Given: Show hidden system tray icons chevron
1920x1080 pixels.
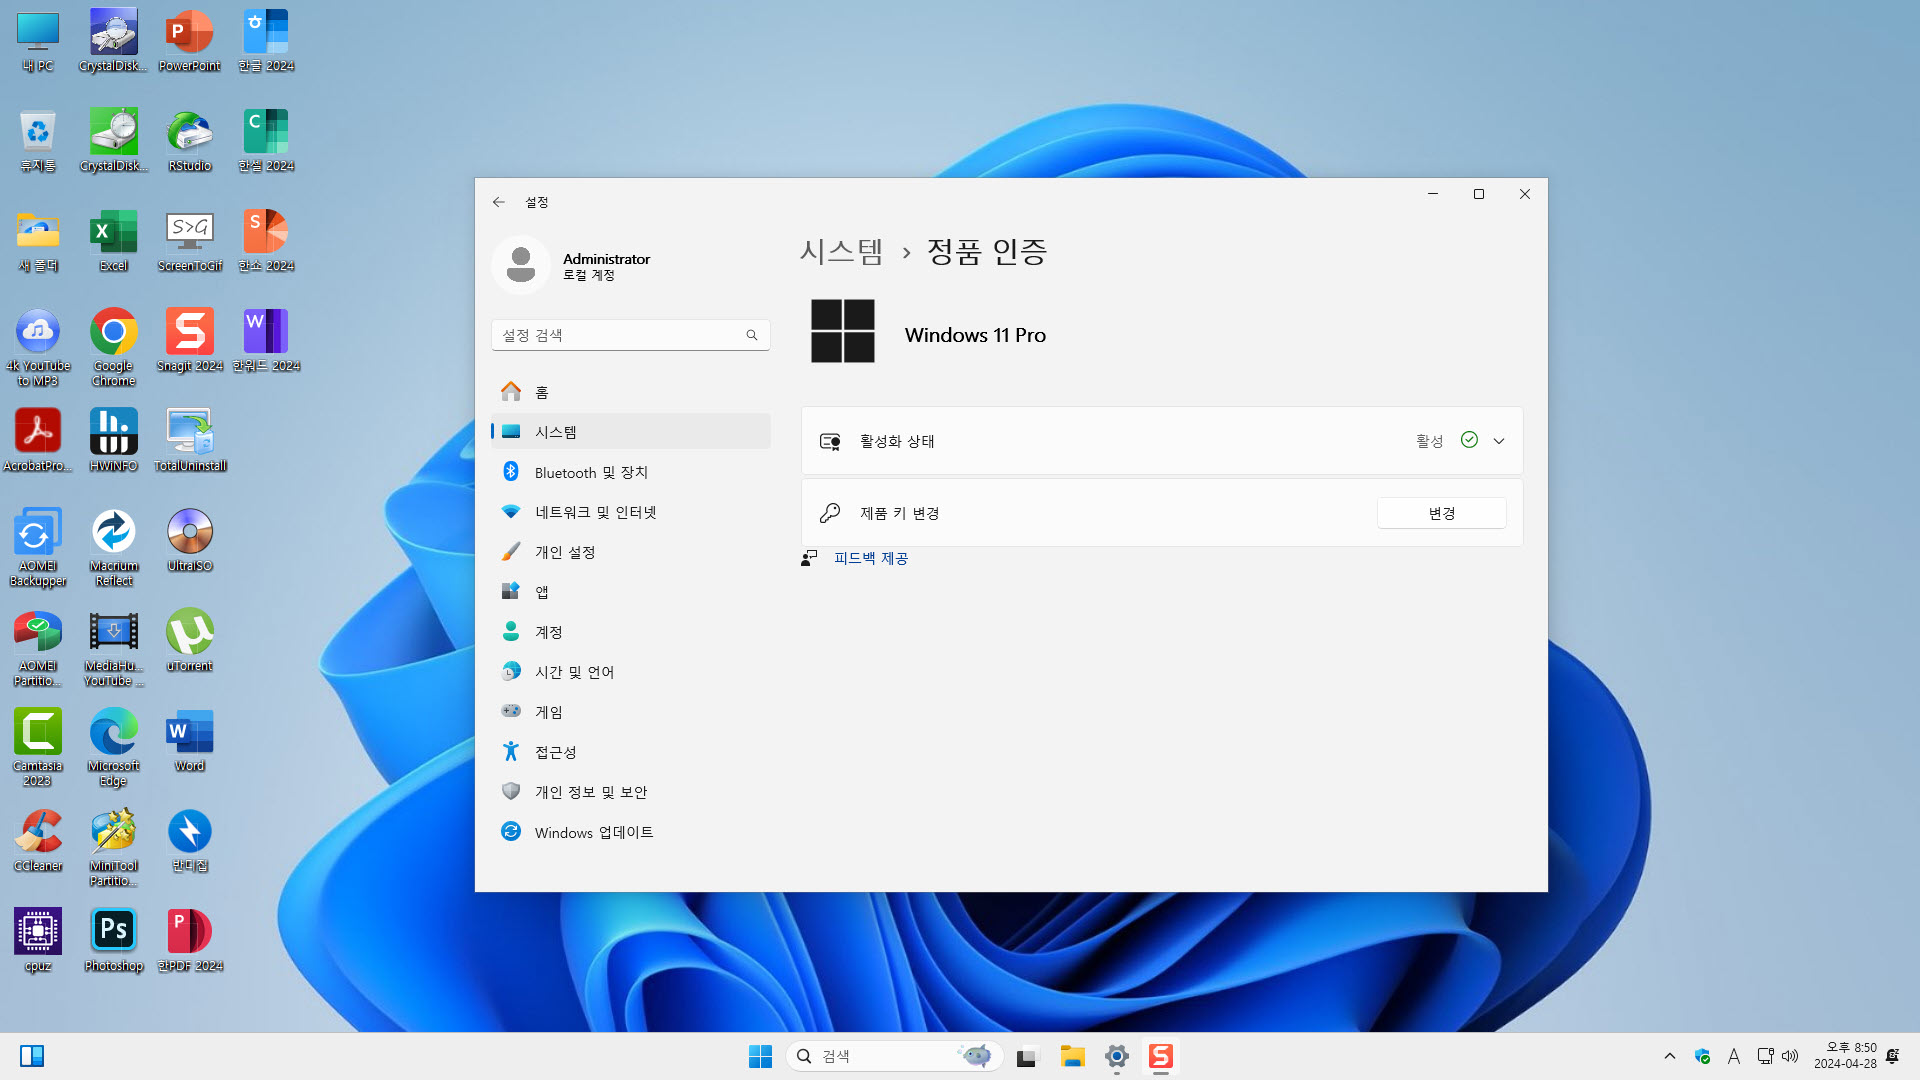Looking at the screenshot, I should [1669, 1056].
